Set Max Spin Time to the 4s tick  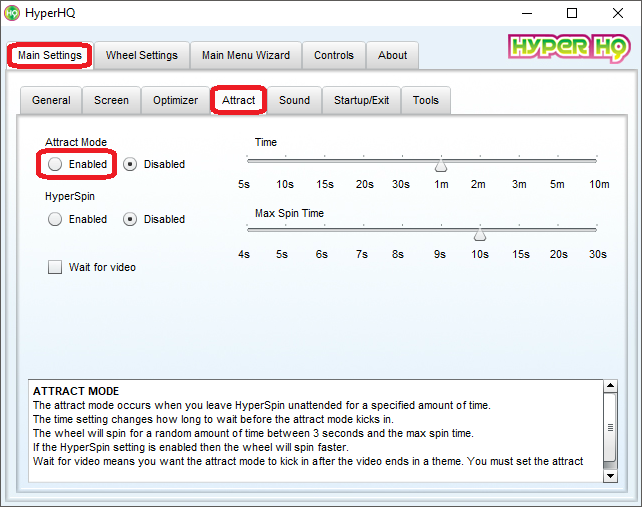click(x=247, y=230)
